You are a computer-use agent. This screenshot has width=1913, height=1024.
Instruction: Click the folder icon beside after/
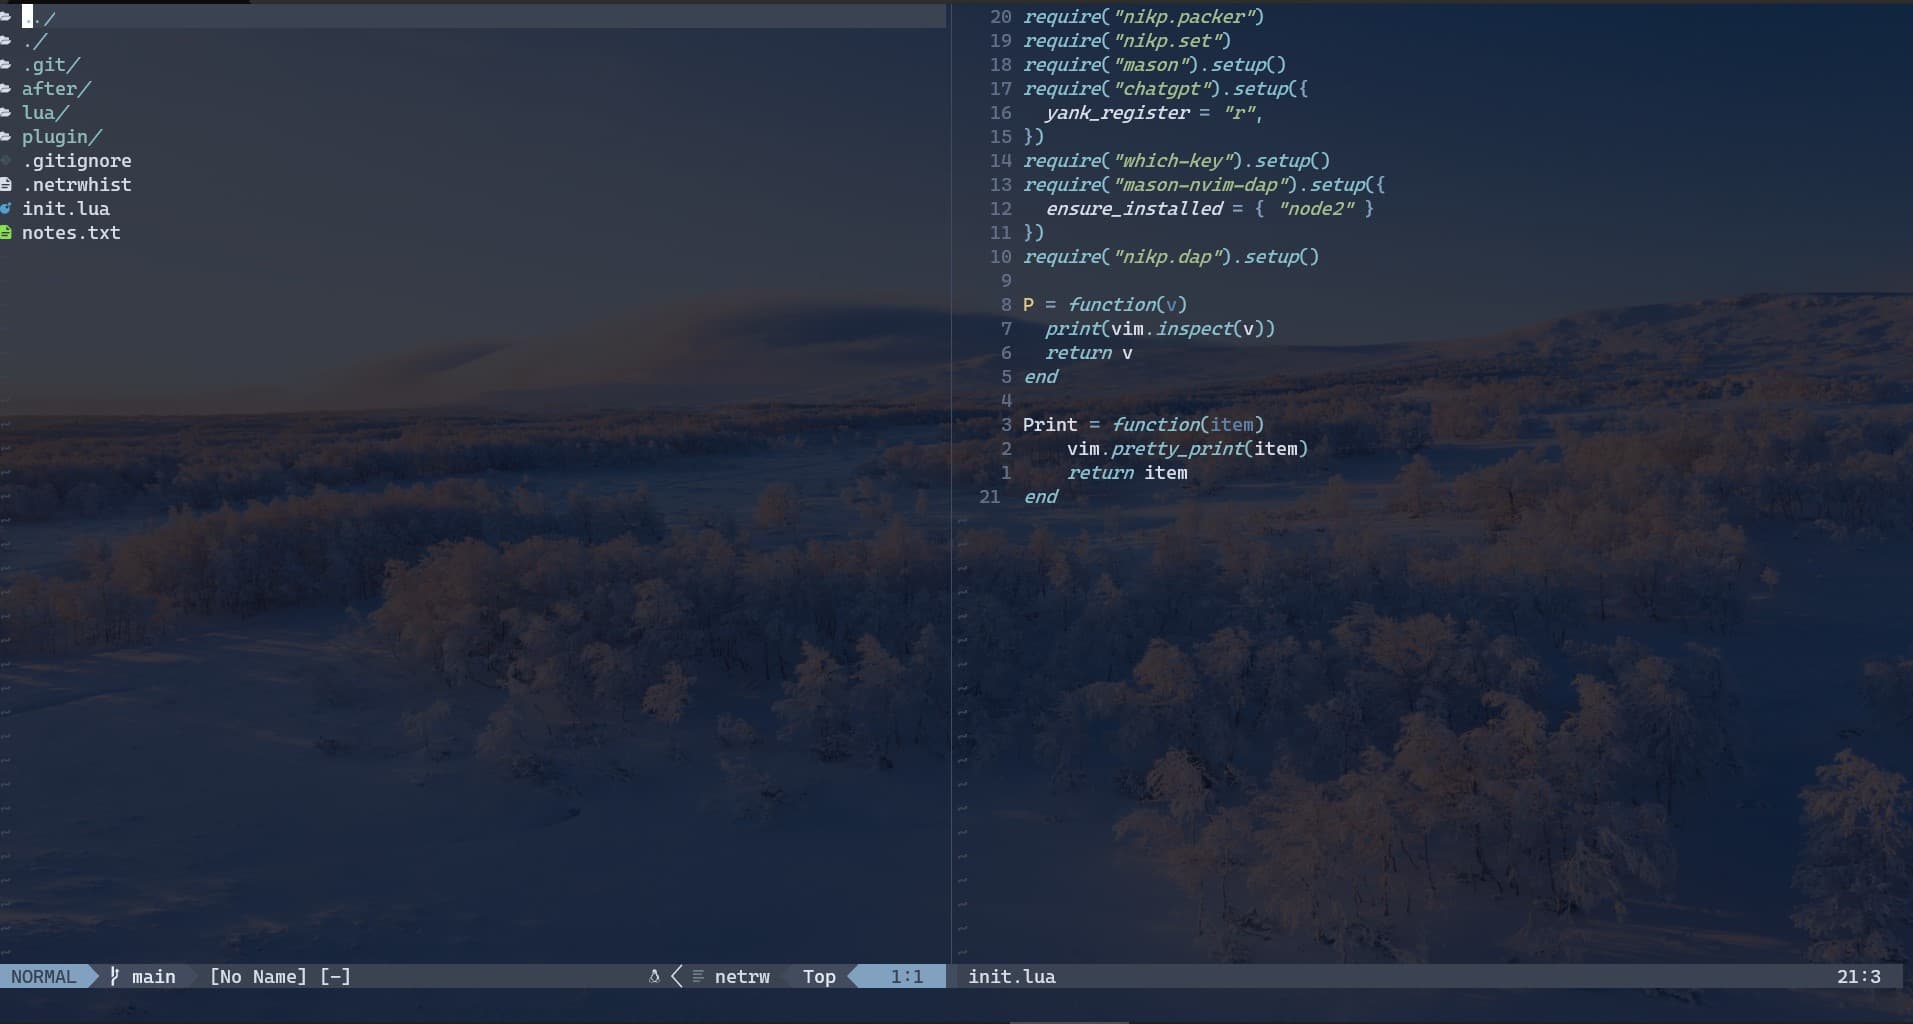tap(7, 89)
